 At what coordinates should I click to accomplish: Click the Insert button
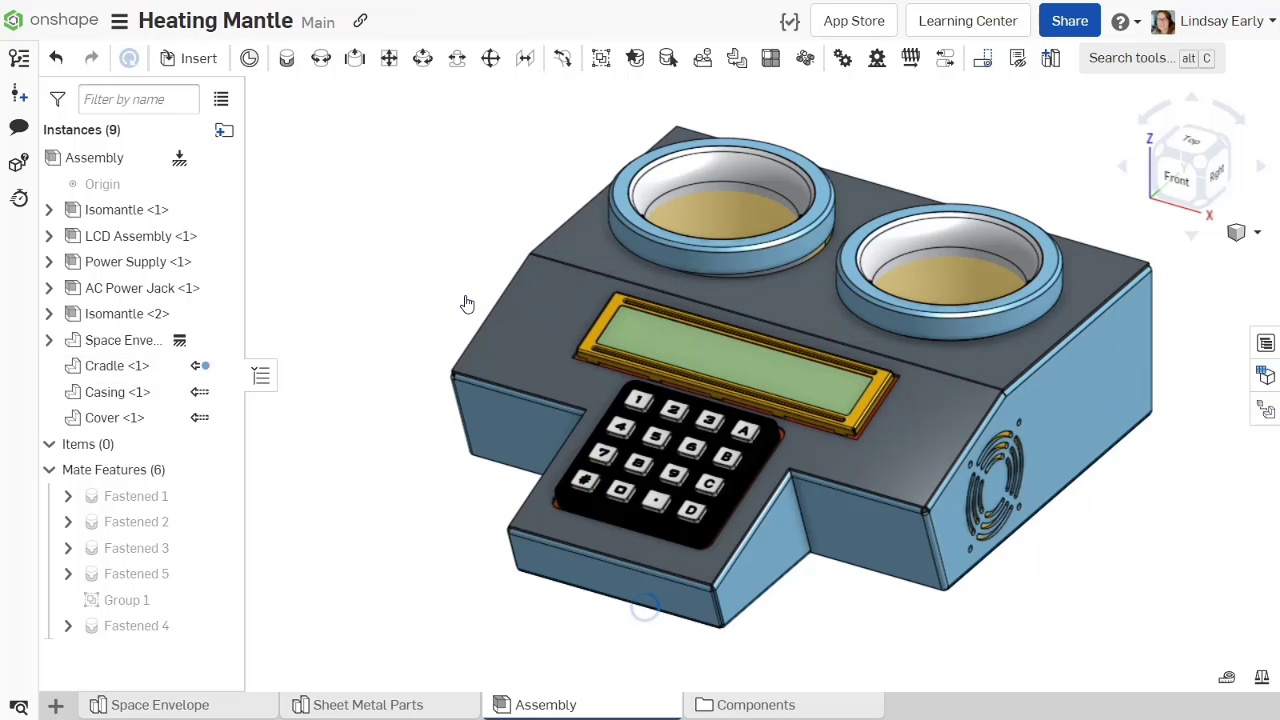[188, 58]
